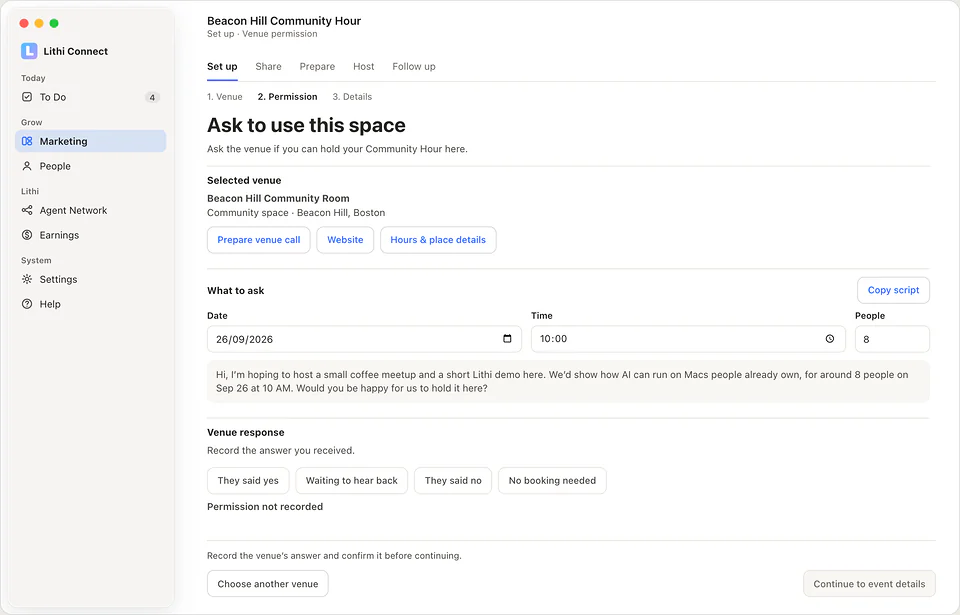
Task: Click the Permission not recorded status
Action: [x=265, y=507]
